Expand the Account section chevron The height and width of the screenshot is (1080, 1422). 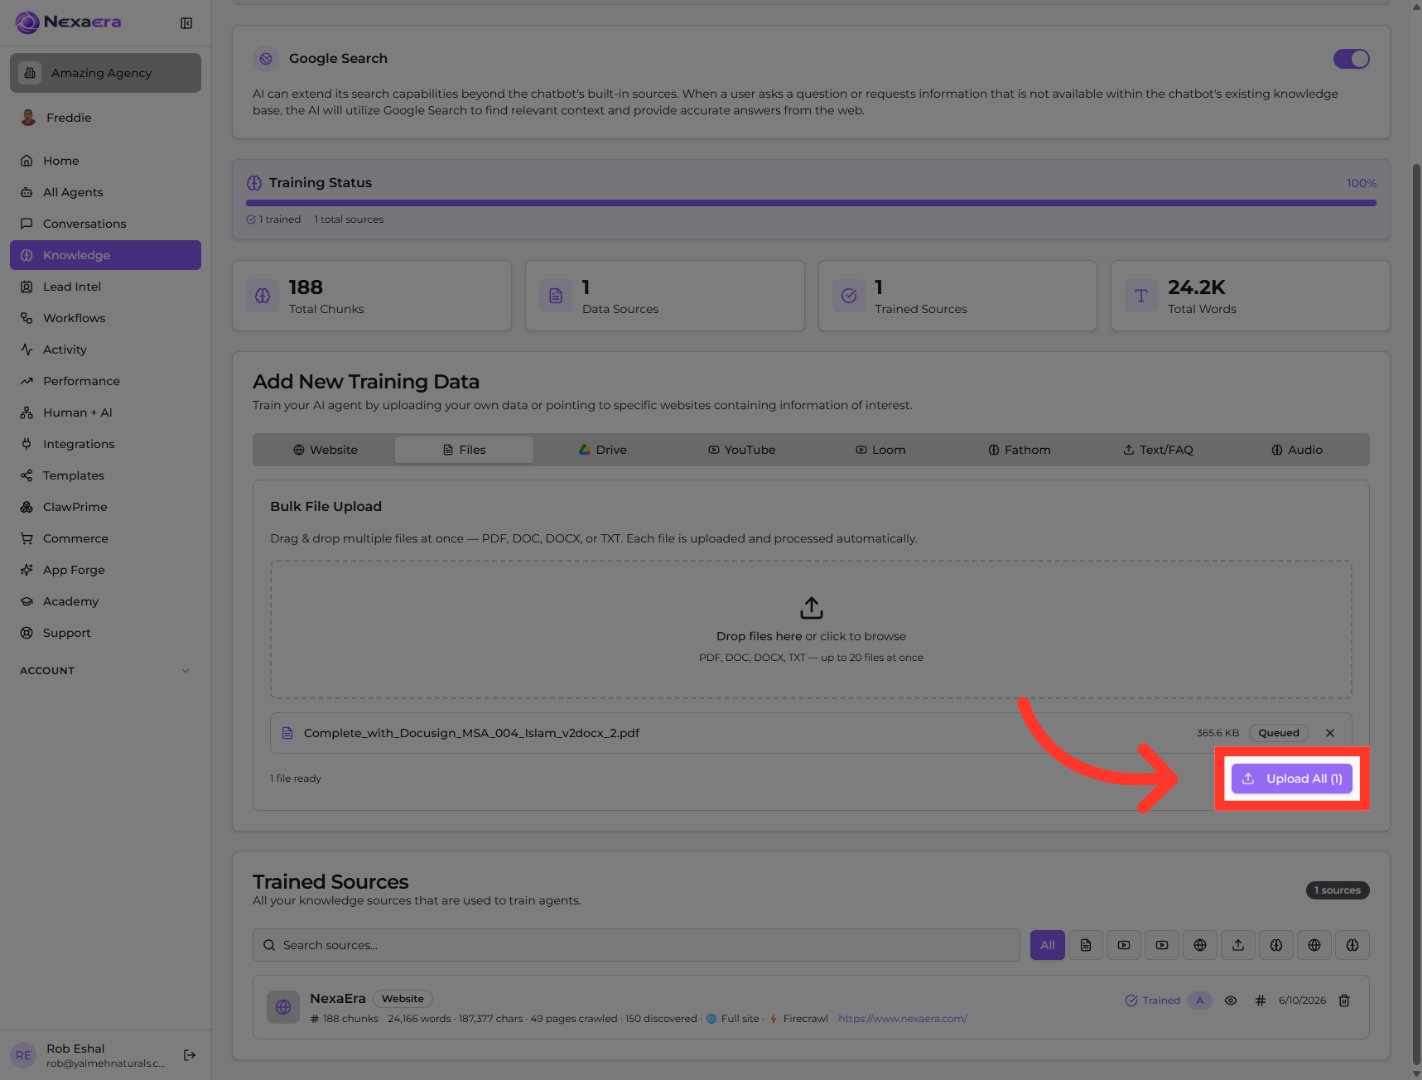click(x=185, y=671)
